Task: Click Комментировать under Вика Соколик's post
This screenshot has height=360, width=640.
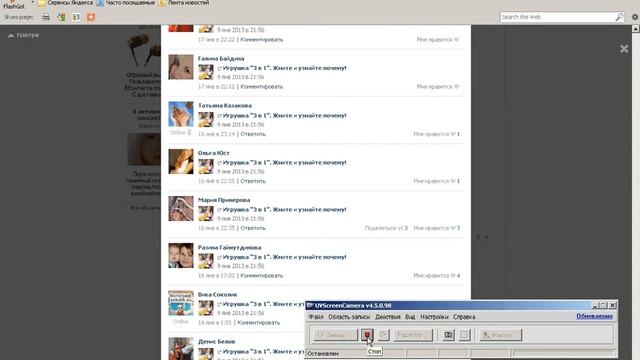Action: [259, 322]
